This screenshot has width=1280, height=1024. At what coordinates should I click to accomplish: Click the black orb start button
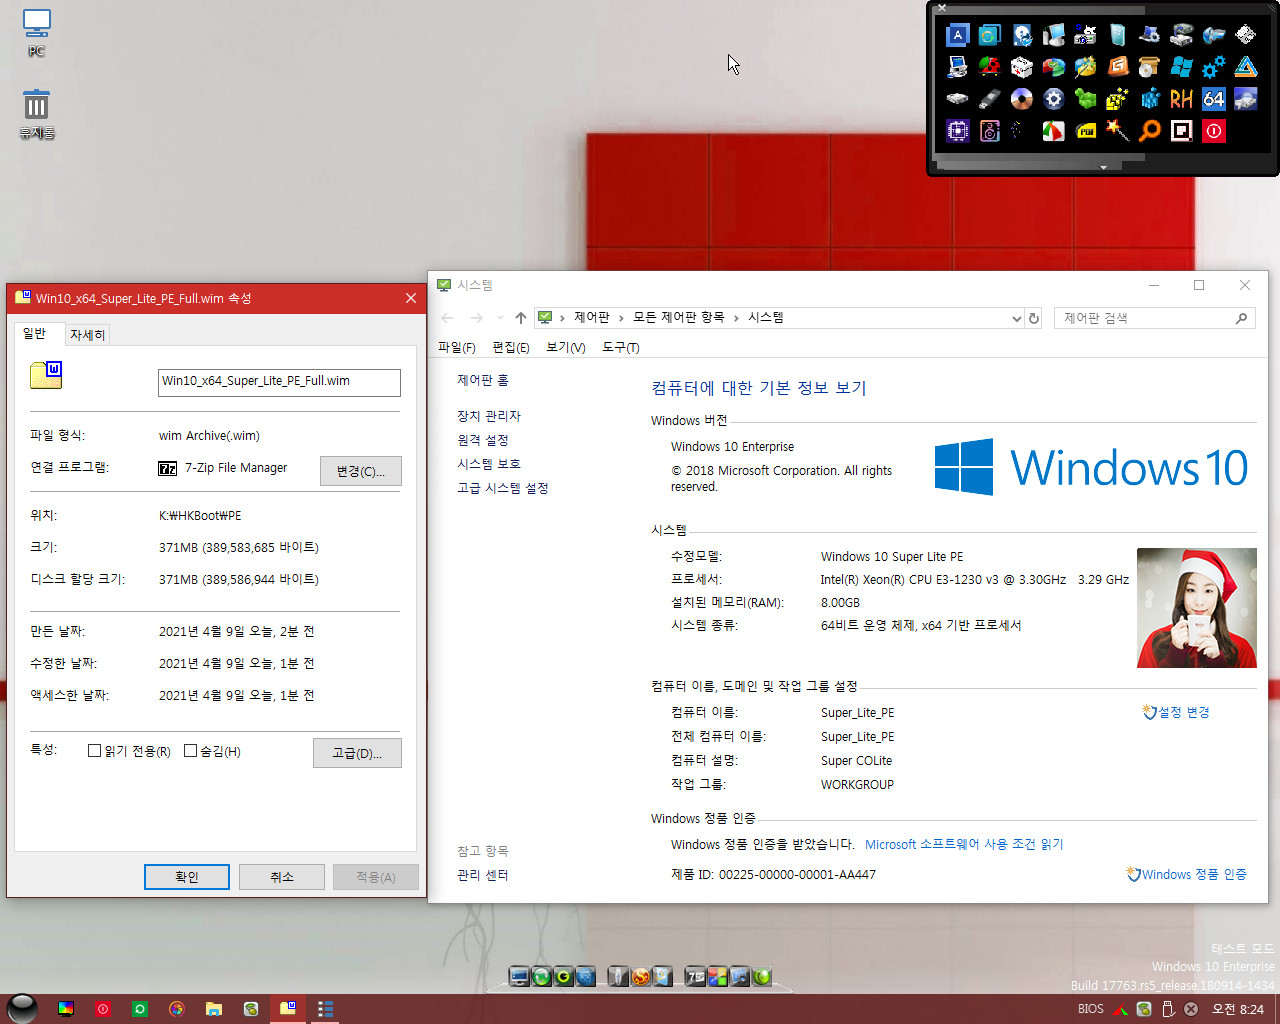point(21,1008)
